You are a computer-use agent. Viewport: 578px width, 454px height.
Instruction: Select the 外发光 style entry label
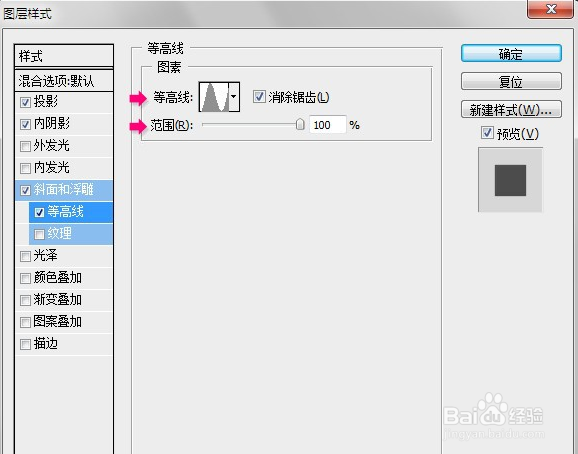pyautogui.click(x=52, y=146)
